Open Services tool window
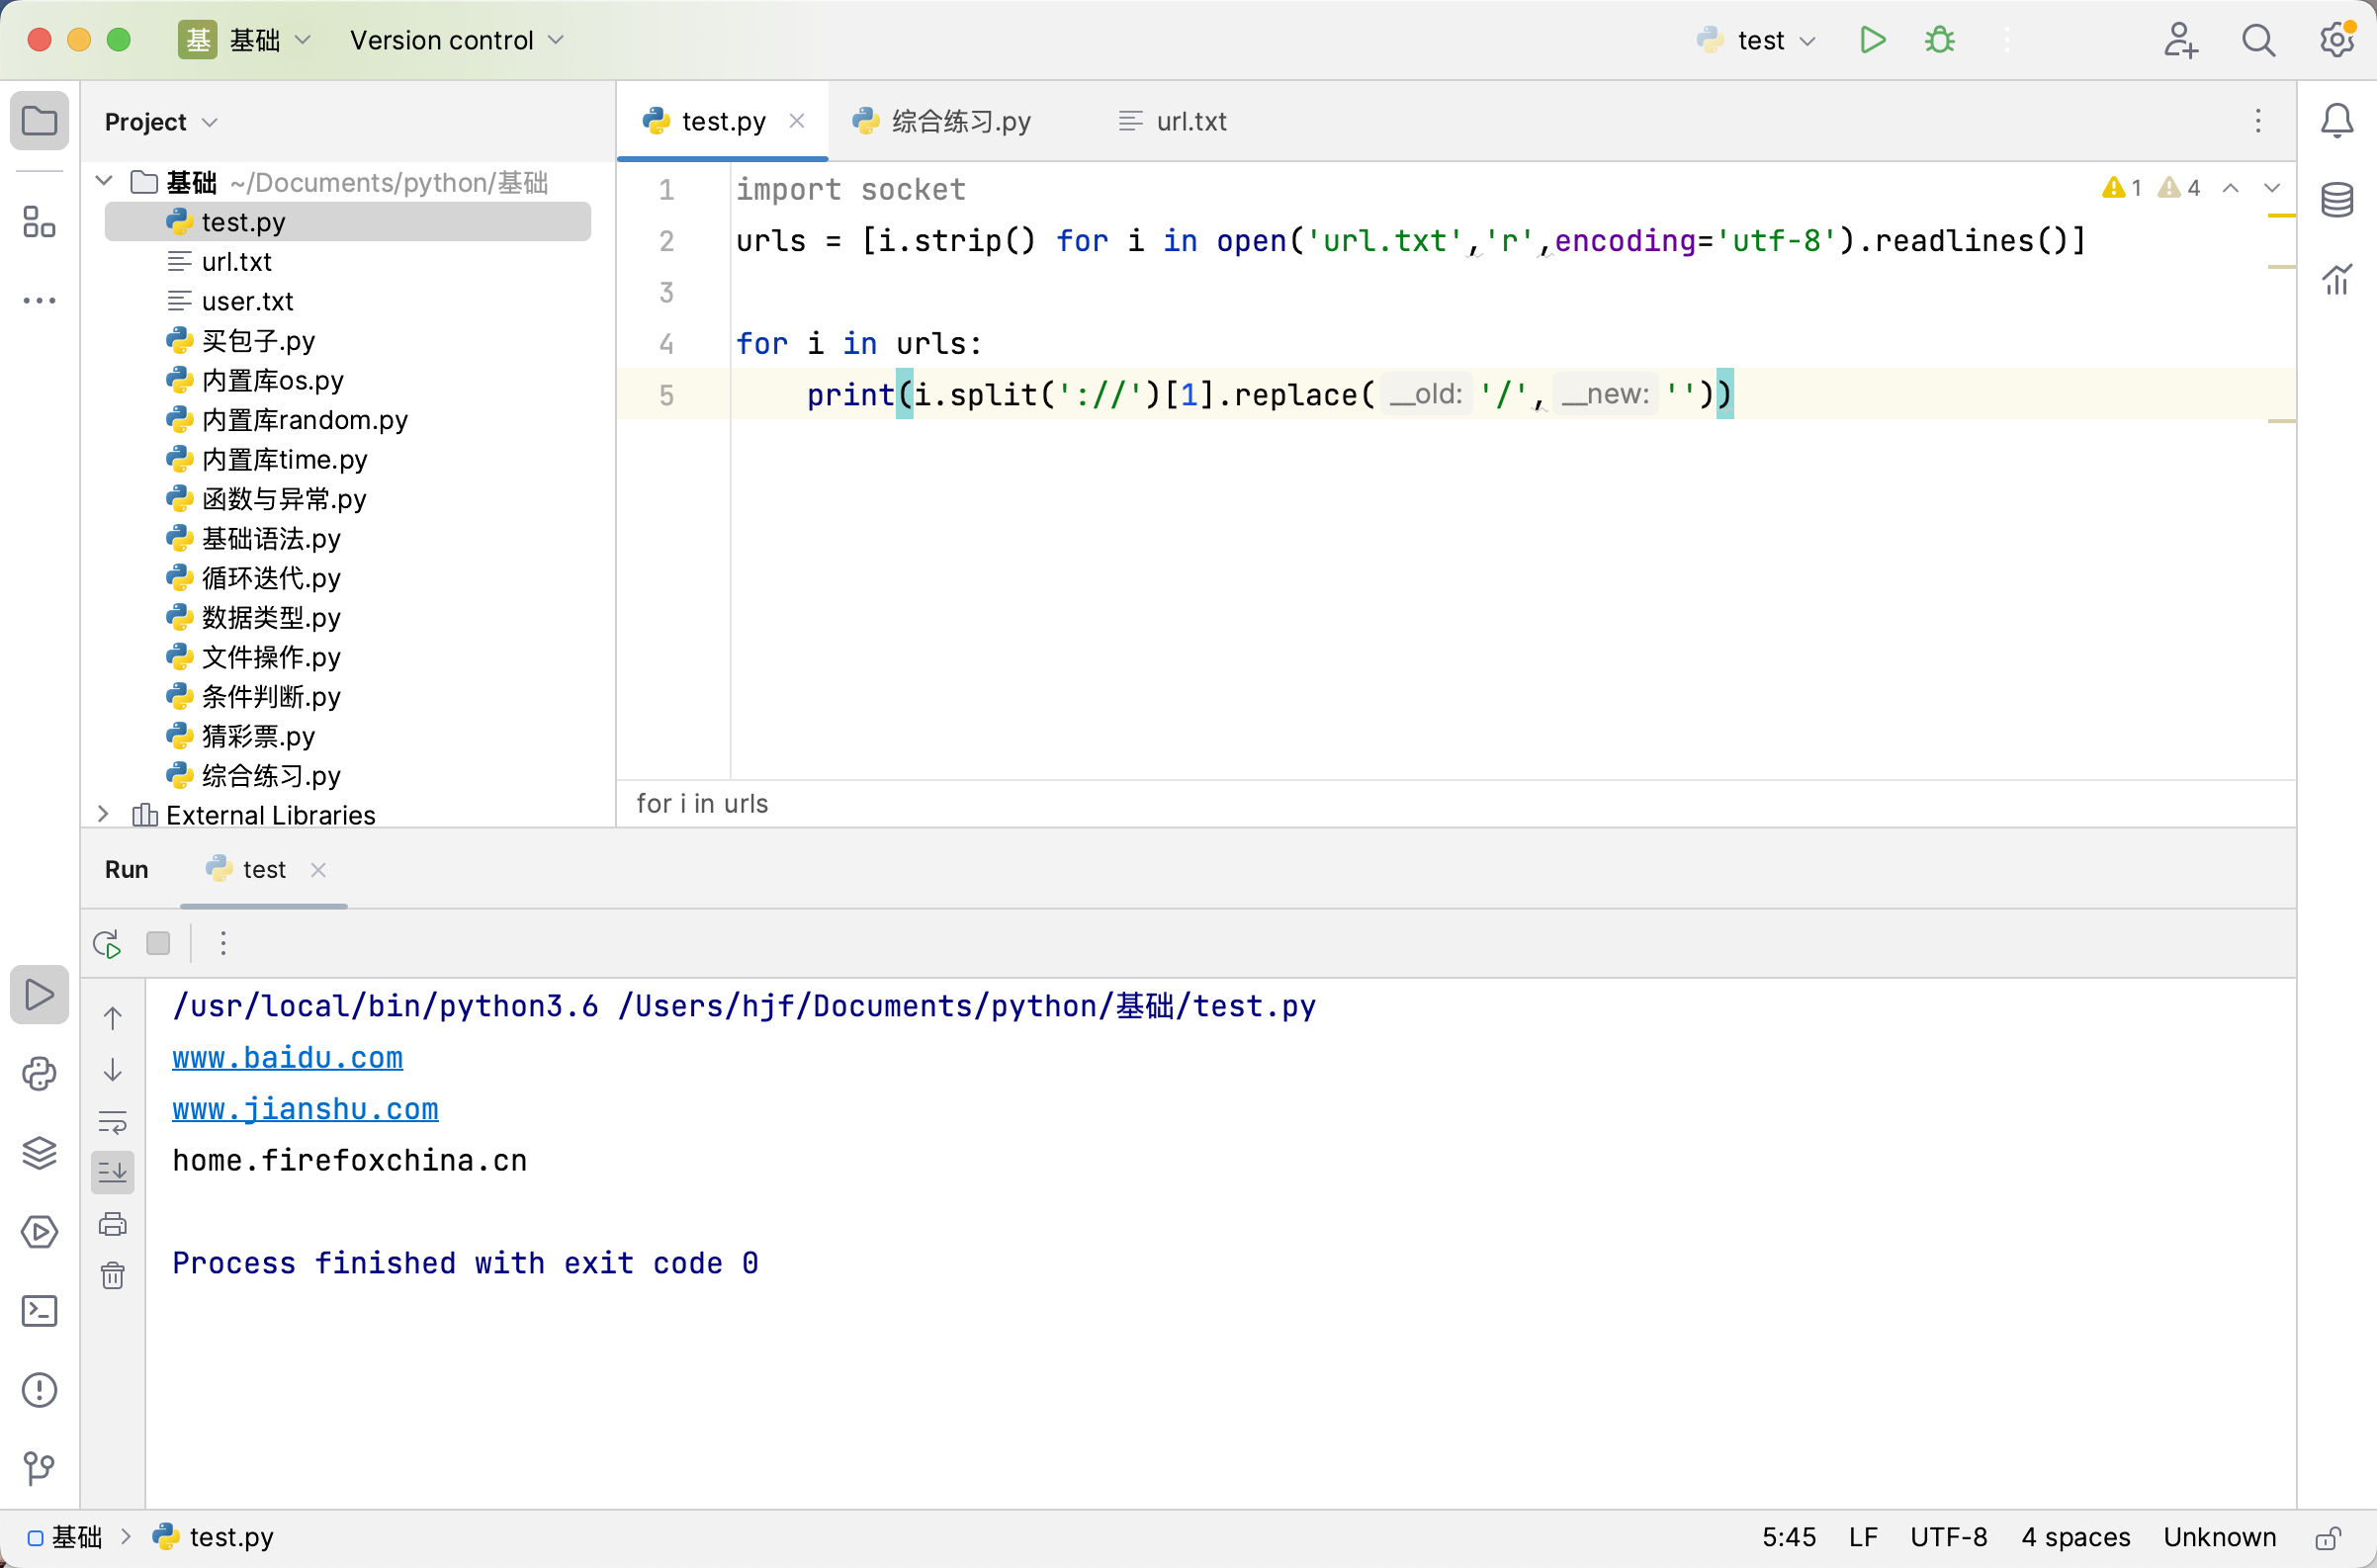The width and height of the screenshot is (2377, 1568). pyautogui.click(x=39, y=1231)
